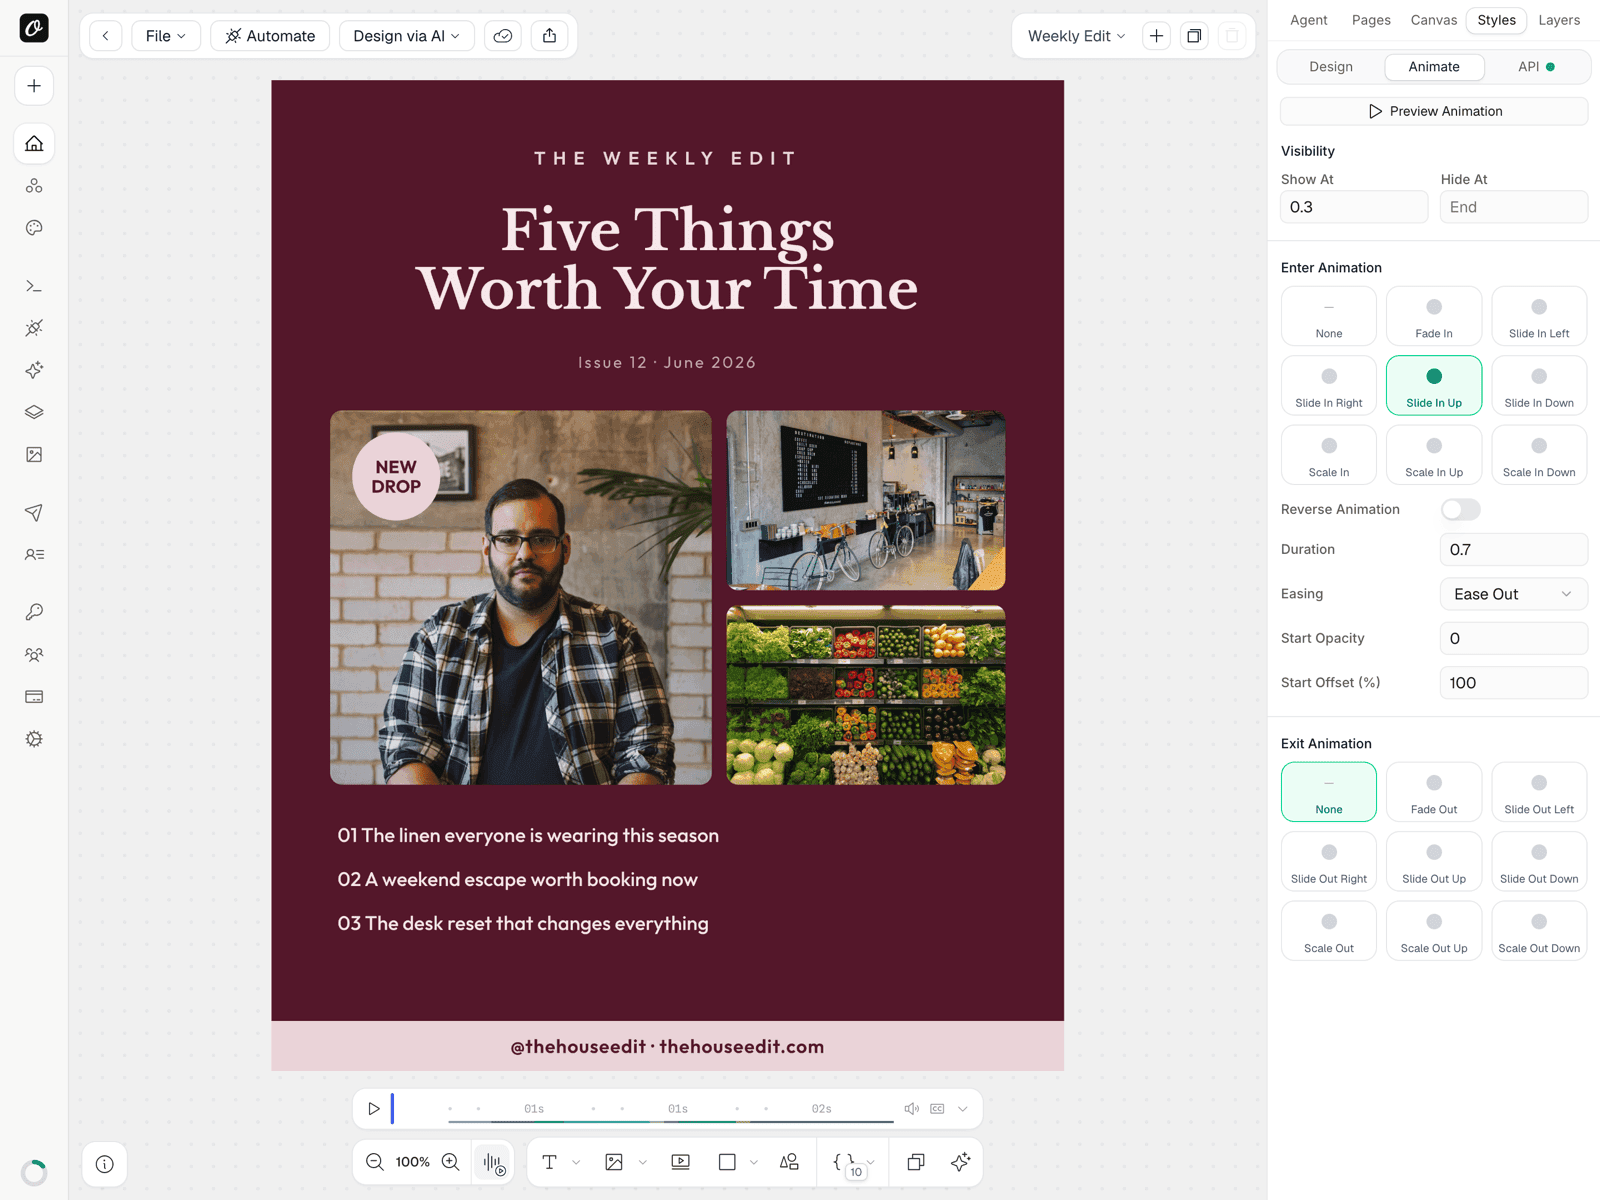Open the Home icon in sidebar
The image size is (1600, 1200).
pyautogui.click(x=34, y=144)
